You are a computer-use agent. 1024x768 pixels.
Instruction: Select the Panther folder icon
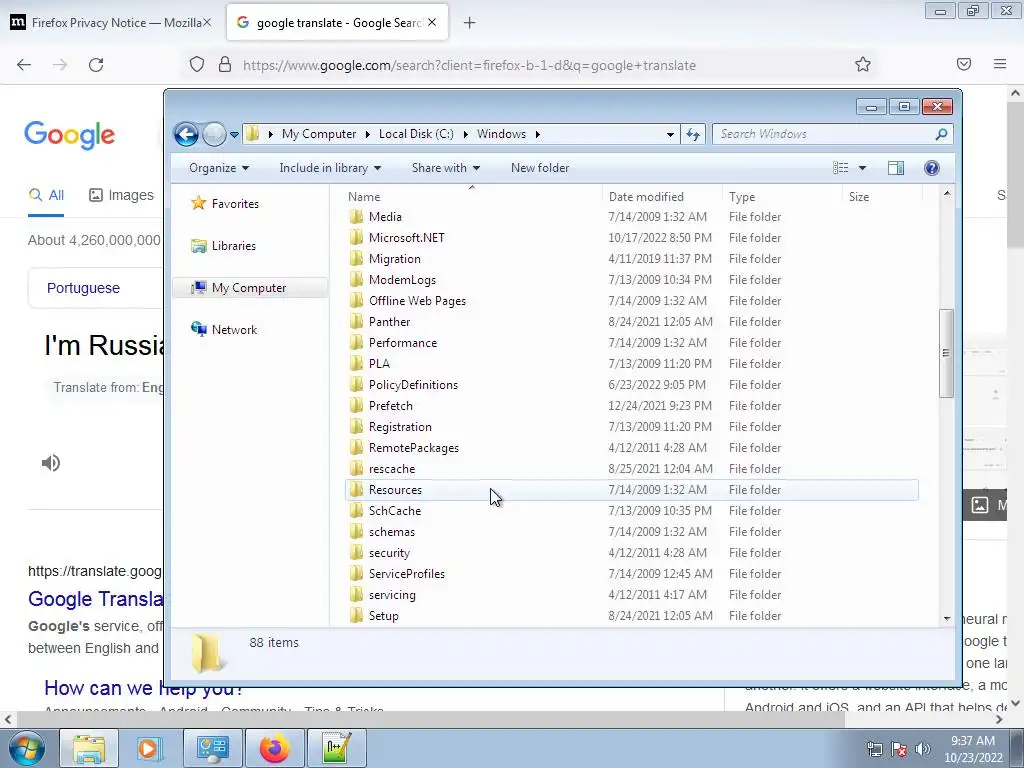pyautogui.click(x=356, y=322)
